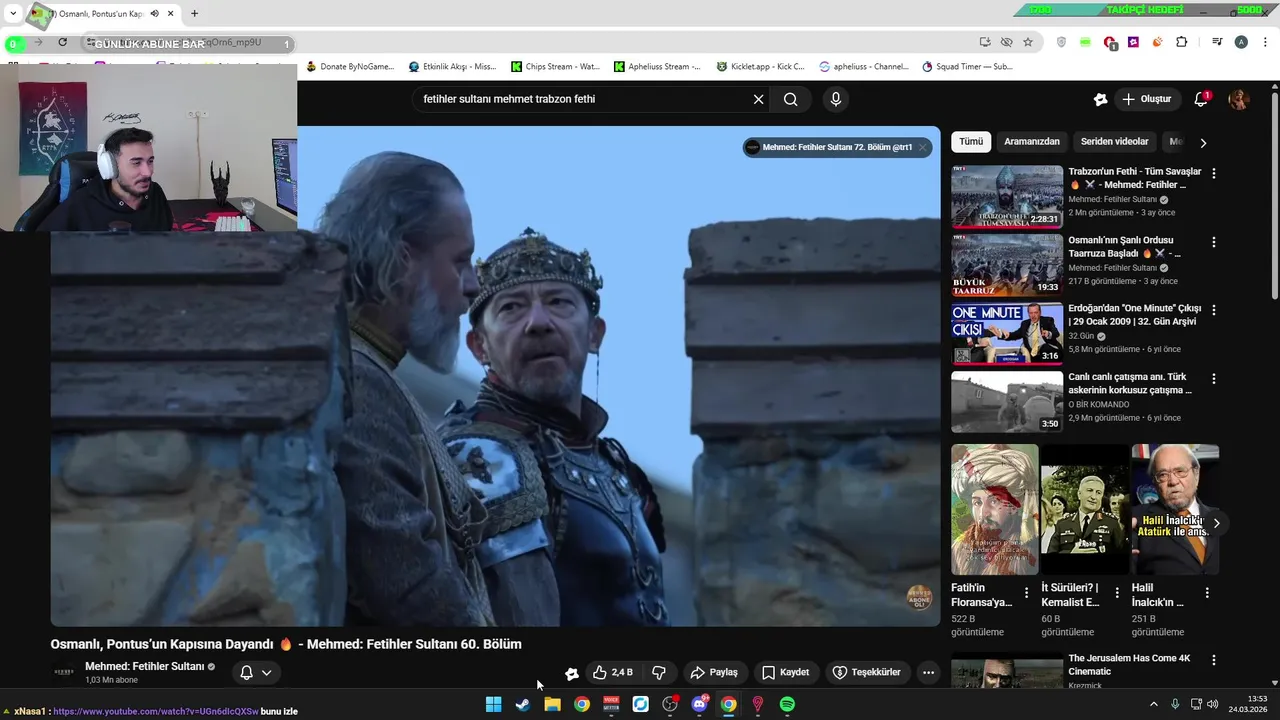Open the channel avatar below the title
1280x720 pixels.
63,672
